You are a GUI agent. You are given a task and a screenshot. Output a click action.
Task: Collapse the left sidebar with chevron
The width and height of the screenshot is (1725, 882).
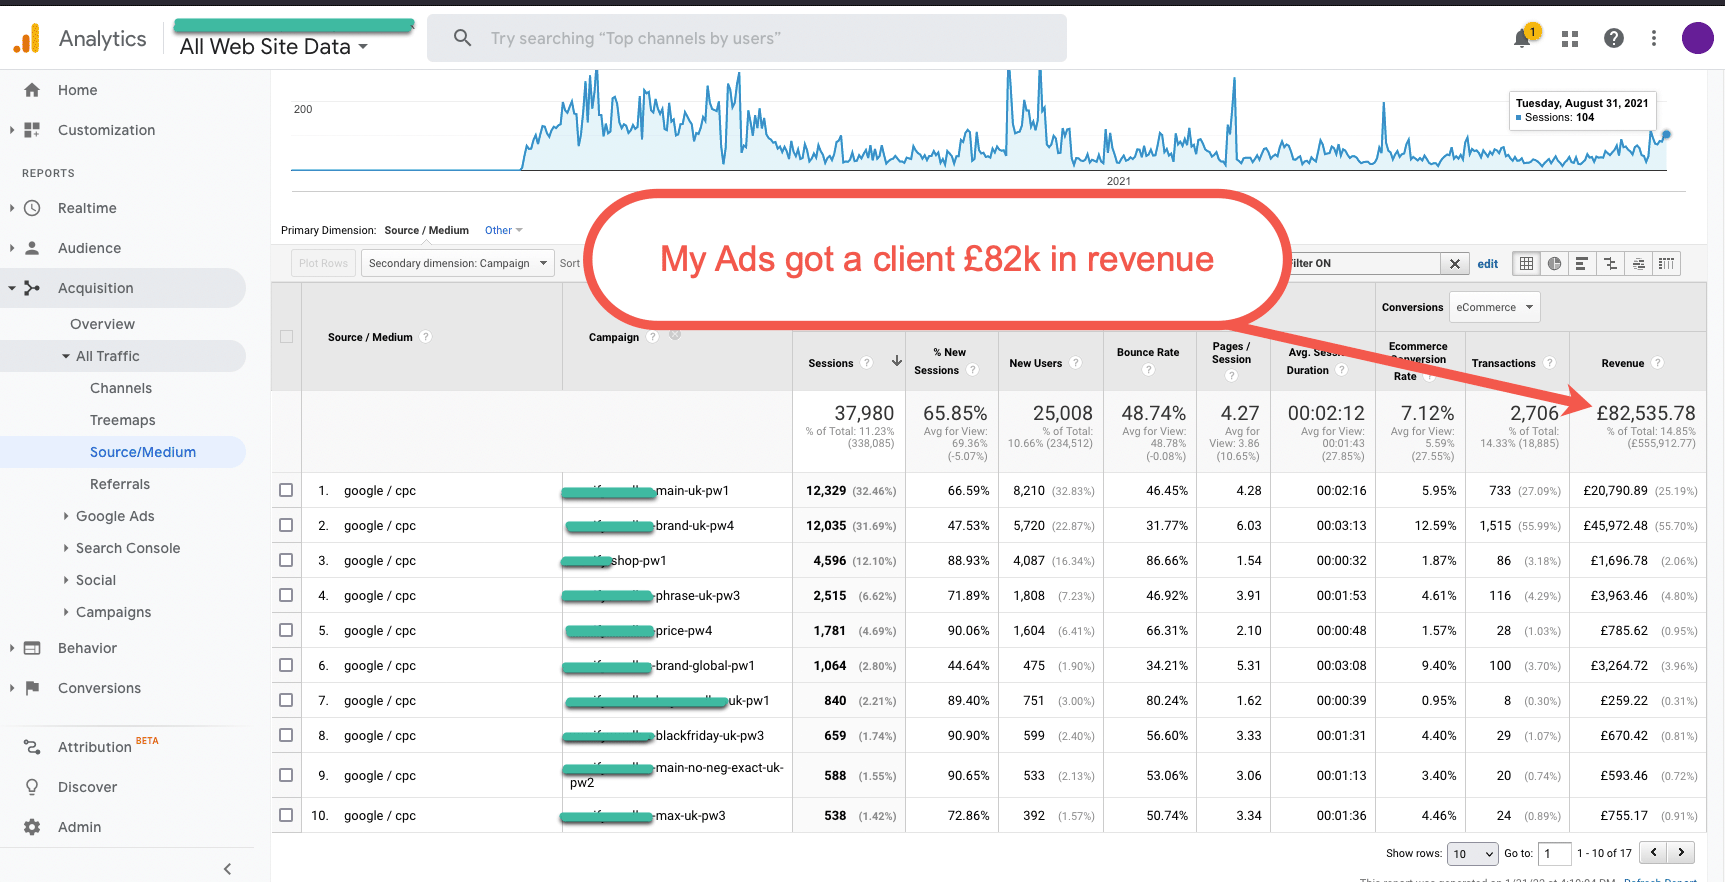coord(227,868)
